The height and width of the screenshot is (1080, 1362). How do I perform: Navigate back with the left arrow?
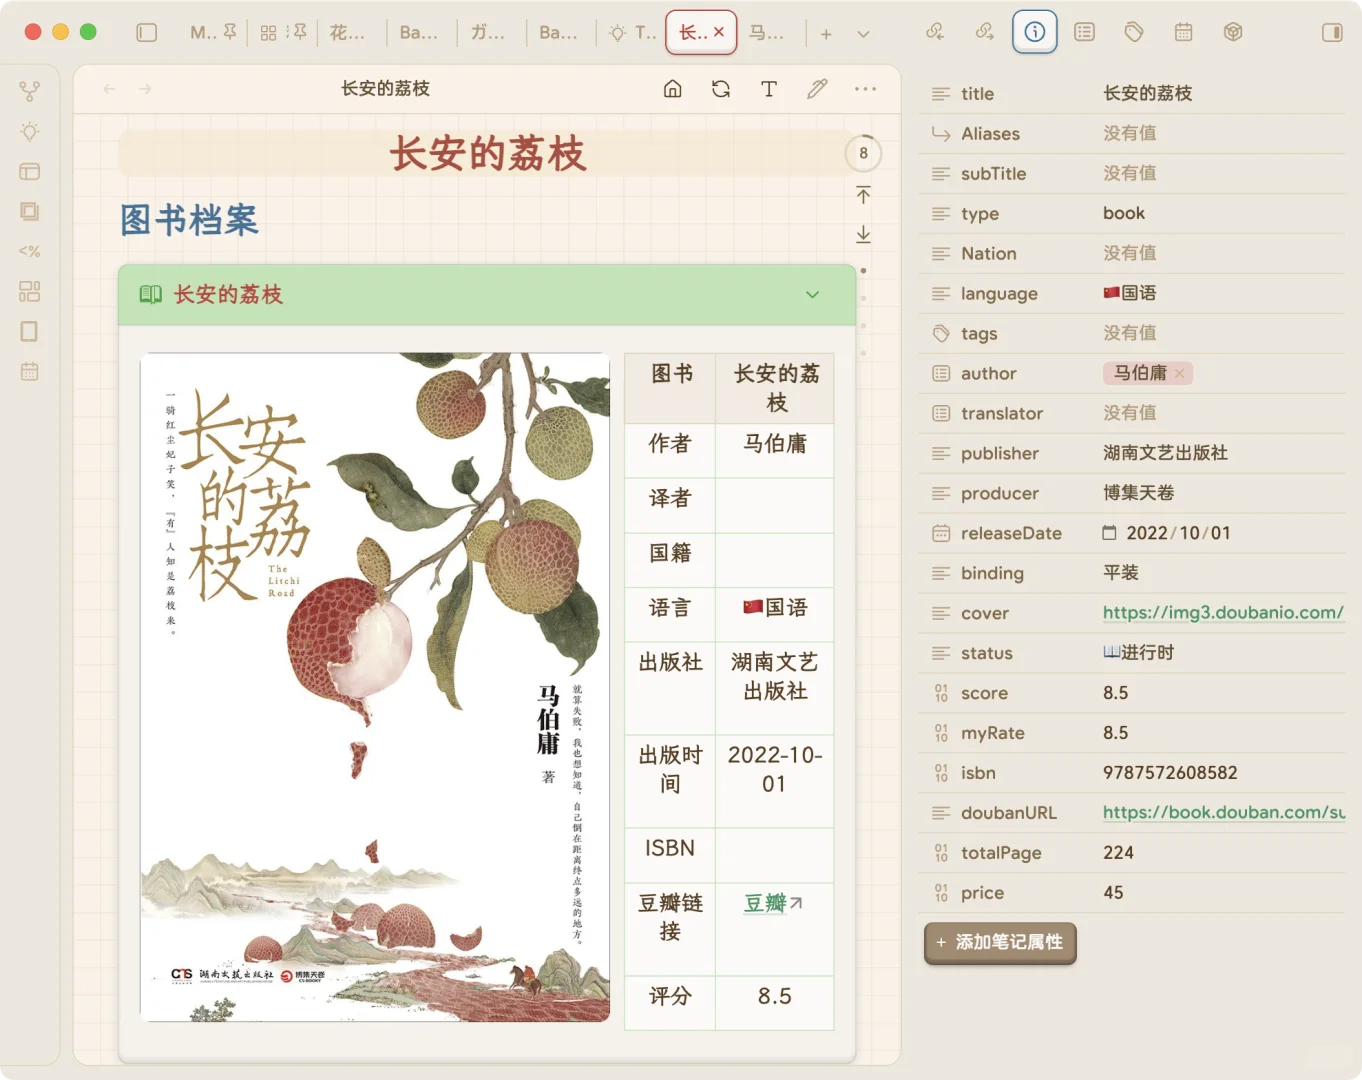coord(110,89)
